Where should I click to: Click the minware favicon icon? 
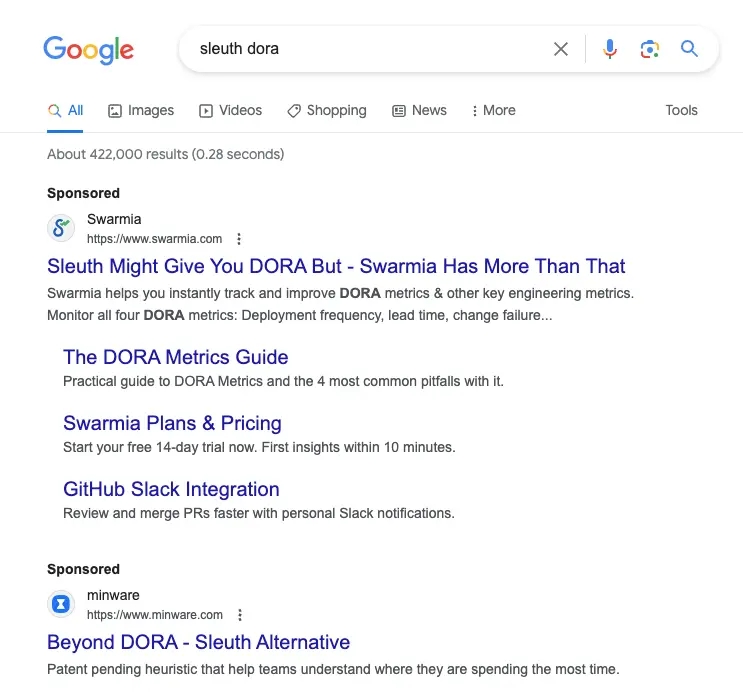tap(61, 604)
